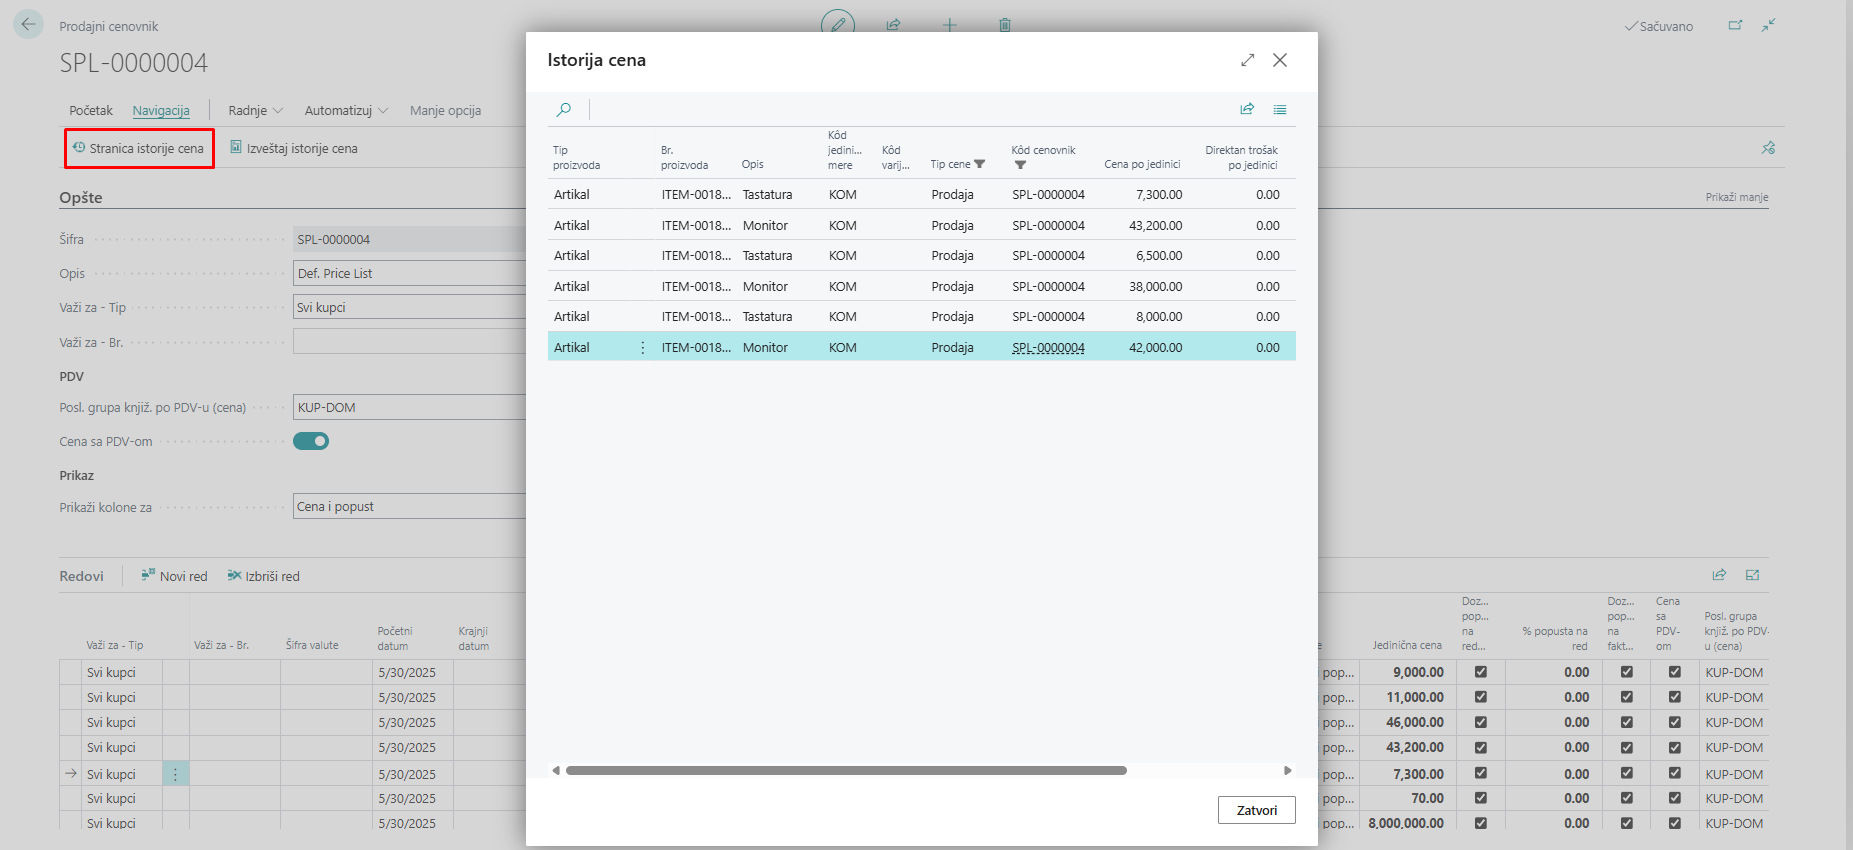This screenshot has height=850, width=1853.
Task: Toggle the Cena sa PDV-om switch
Action: click(311, 441)
